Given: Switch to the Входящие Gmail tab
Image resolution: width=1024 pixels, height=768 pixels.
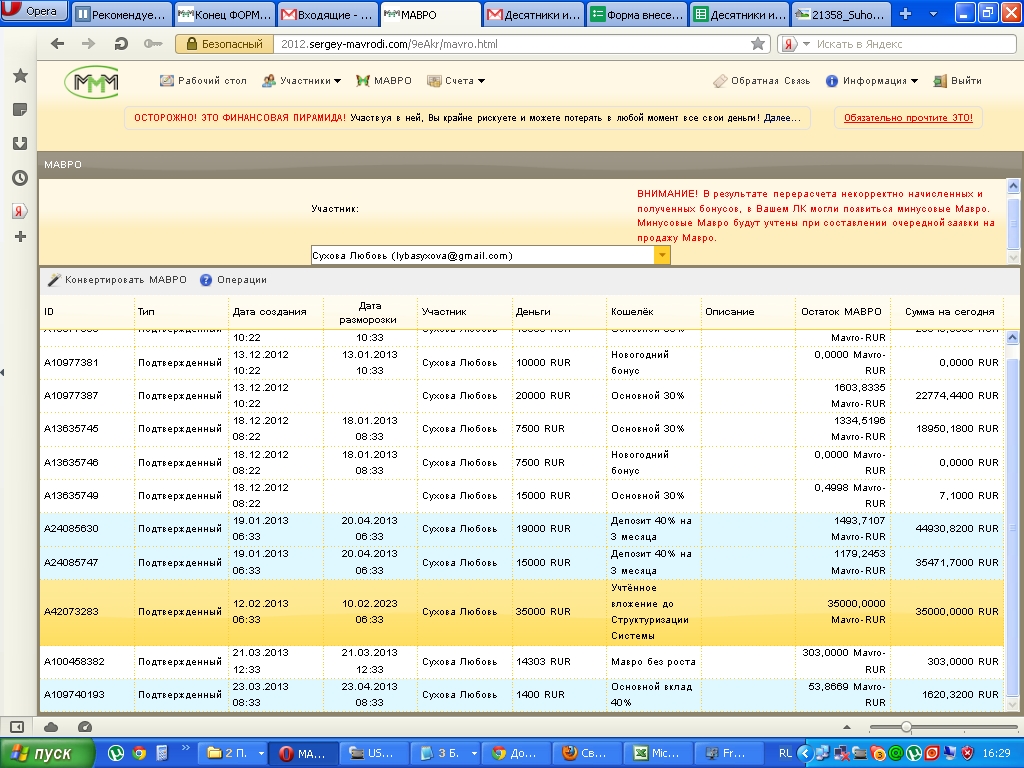Looking at the screenshot, I should pos(327,15).
